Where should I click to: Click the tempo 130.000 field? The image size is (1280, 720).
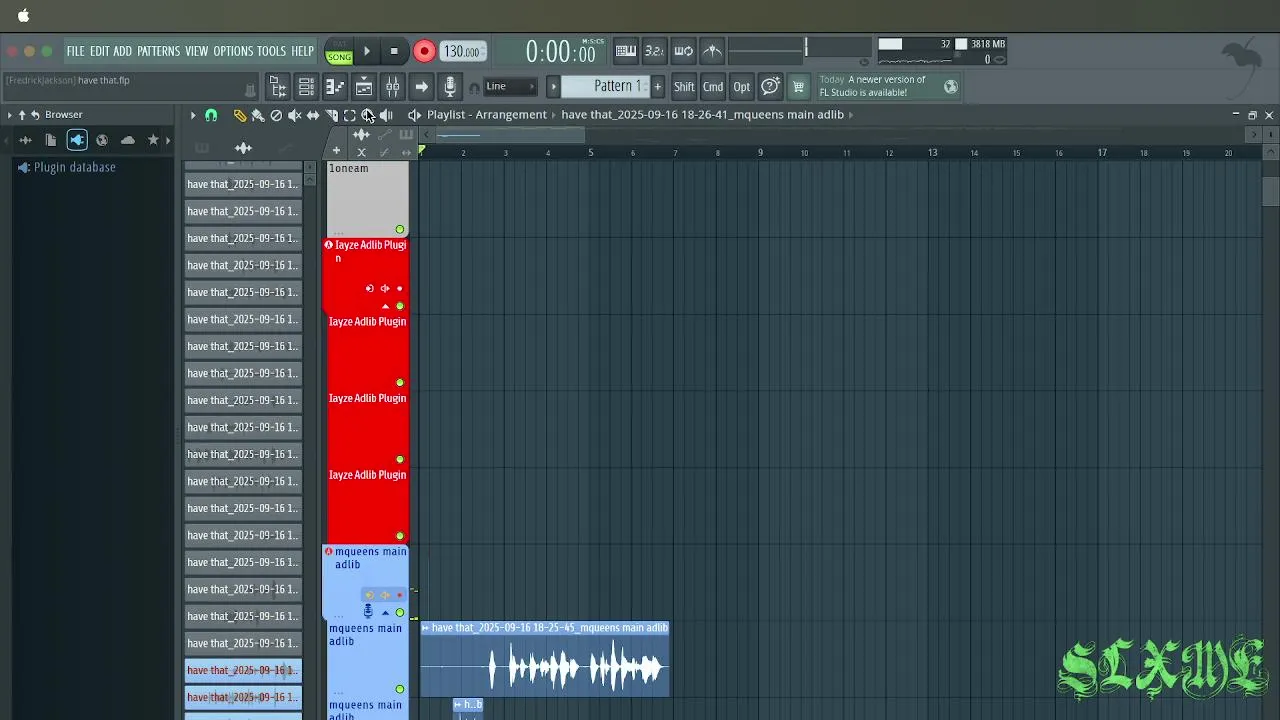coord(463,51)
